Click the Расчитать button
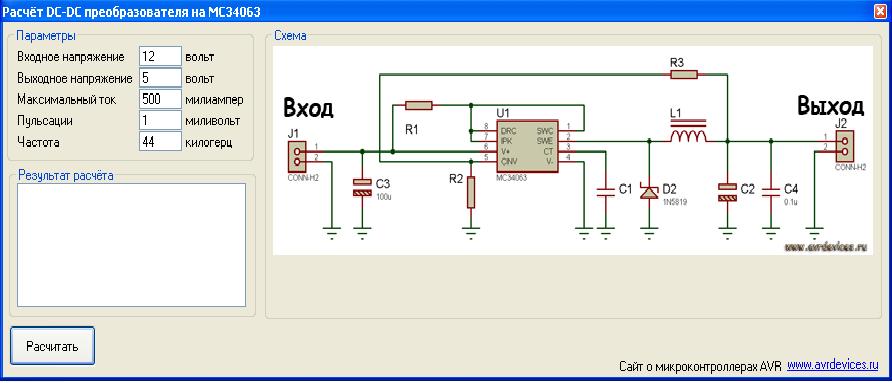This screenshot has height=383, width=892. pyautogui.click(x=52, y=345)
